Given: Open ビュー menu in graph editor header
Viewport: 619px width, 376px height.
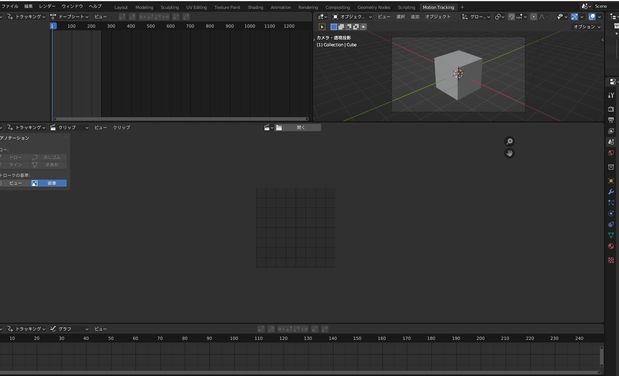Looking at the screenshot, I should [x=101, y=329].
